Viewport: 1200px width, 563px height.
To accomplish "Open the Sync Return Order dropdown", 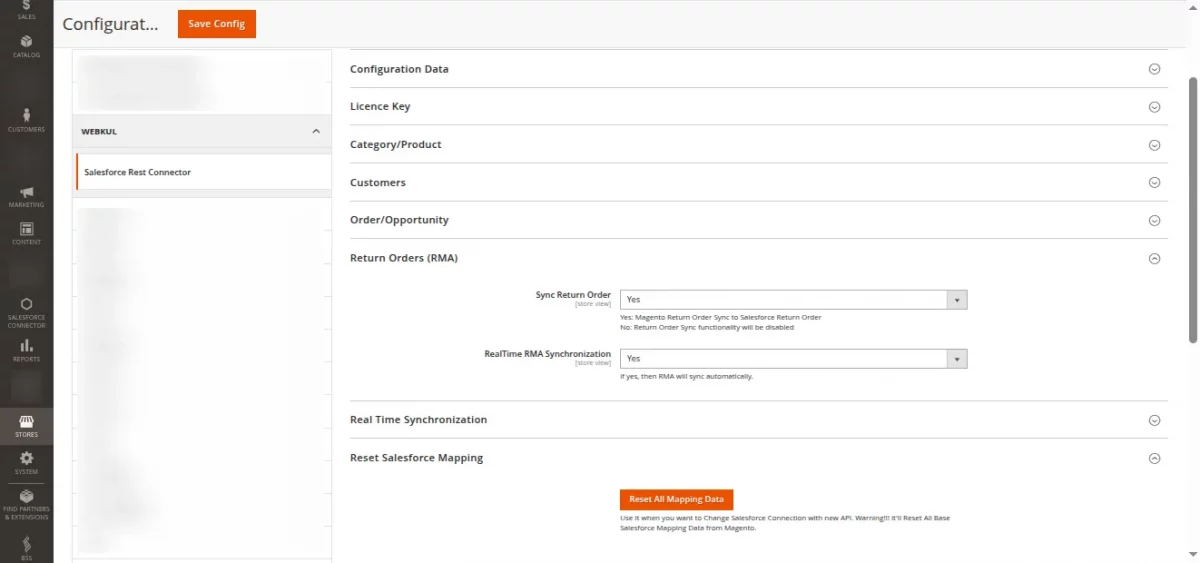I will (793, 299).
